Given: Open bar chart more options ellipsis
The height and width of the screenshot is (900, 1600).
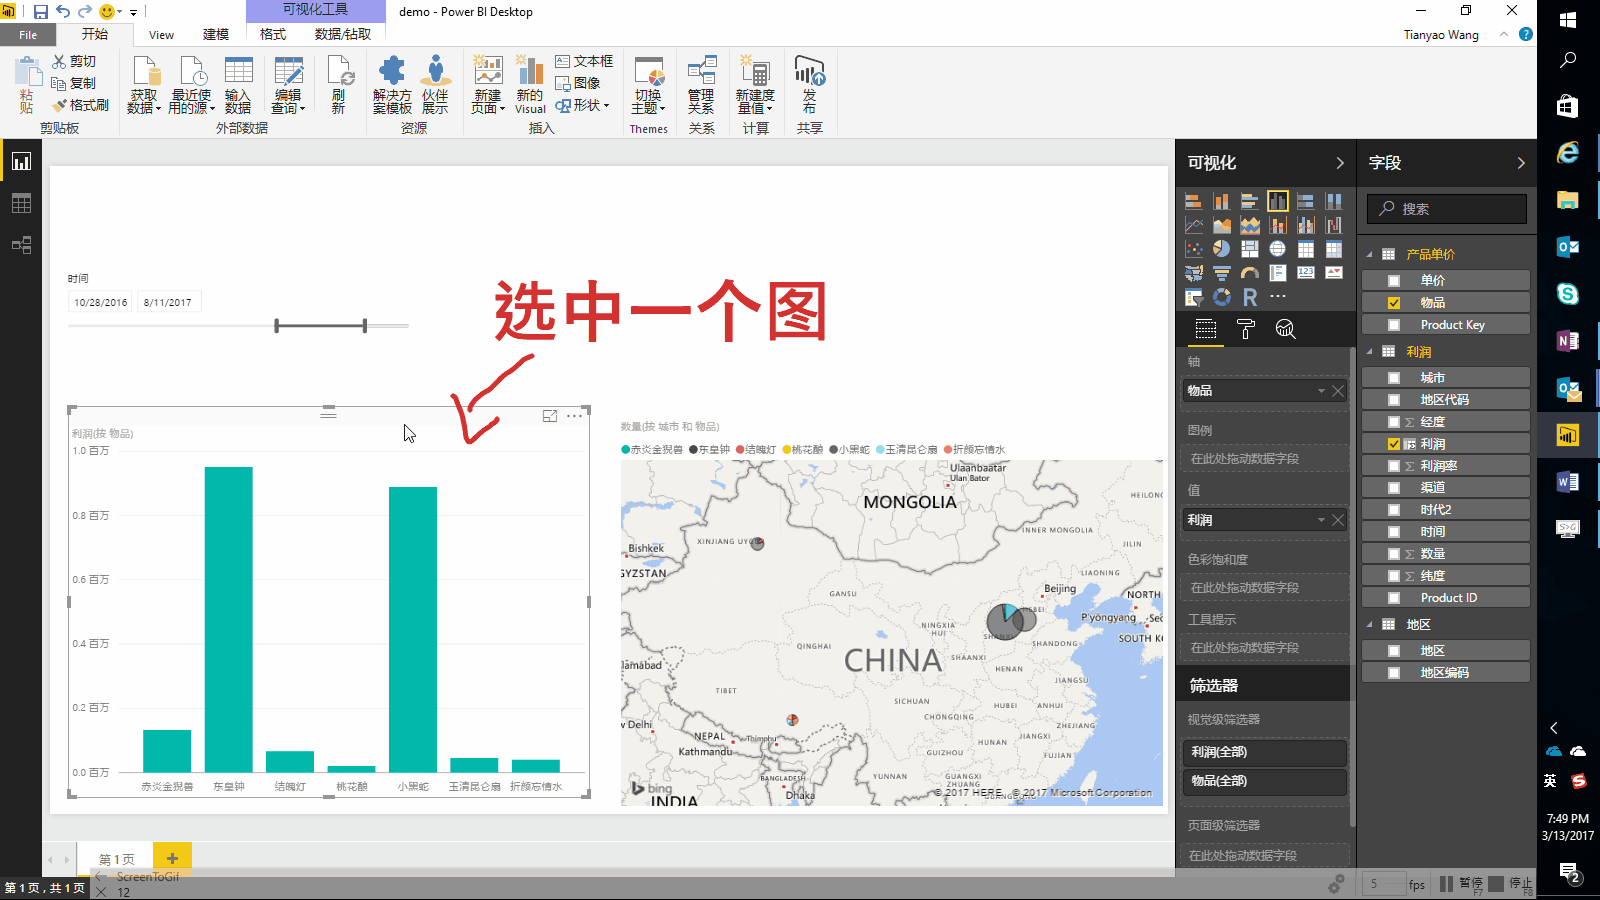Looking at the screenshot, I should tap(574, 416).
